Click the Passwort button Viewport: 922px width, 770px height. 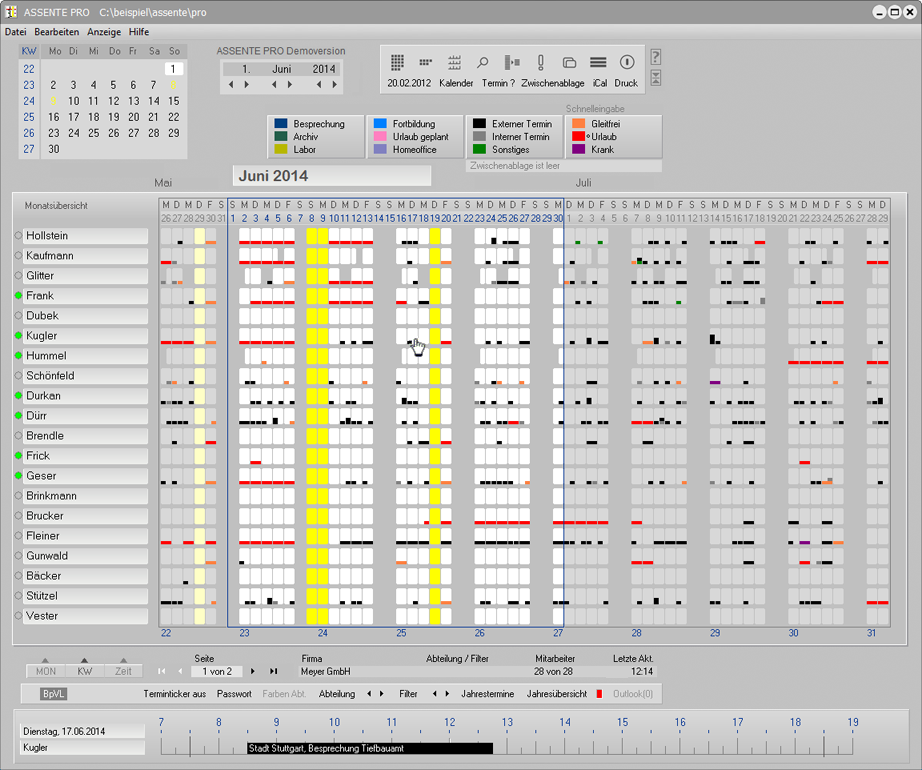pos(234,694)
